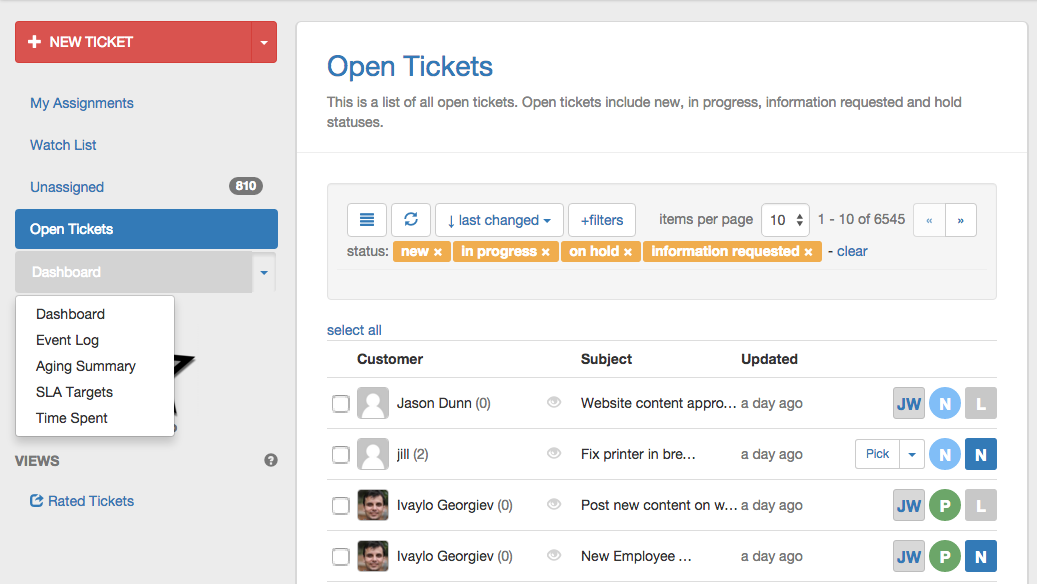The image size is (1037, 584).
Task: Remove the 'on hold' status filter
Action: [628, 252]
